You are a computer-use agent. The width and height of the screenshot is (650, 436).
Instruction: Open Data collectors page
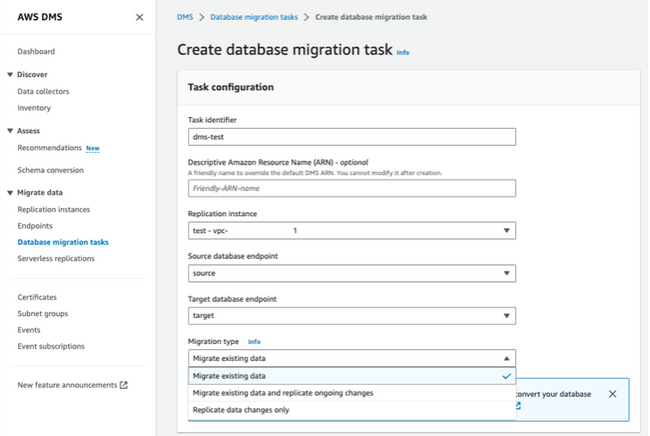[43, 91]
